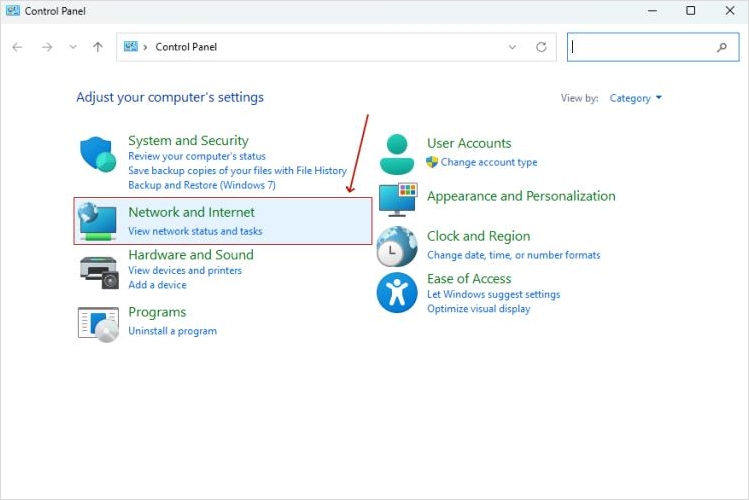The image size is (749, 500).
Task: Open Clock and Region heading
Action: 479,236
